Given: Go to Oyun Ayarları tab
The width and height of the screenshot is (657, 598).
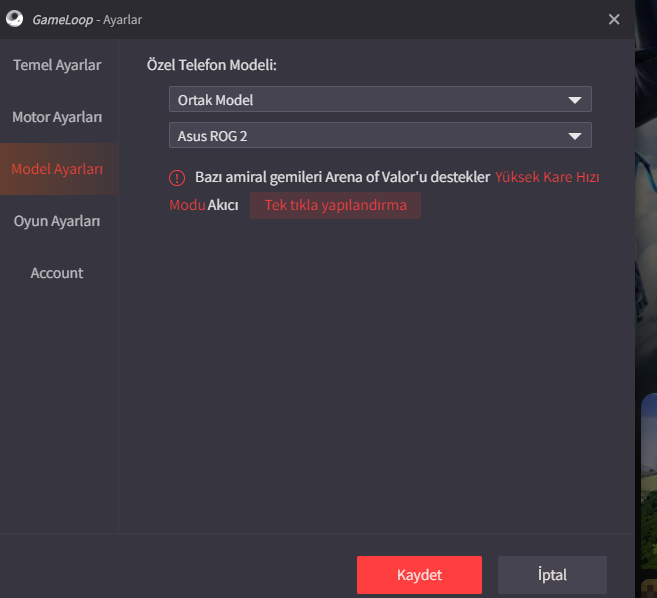Looking at the screenshot, I should (57, 221).
